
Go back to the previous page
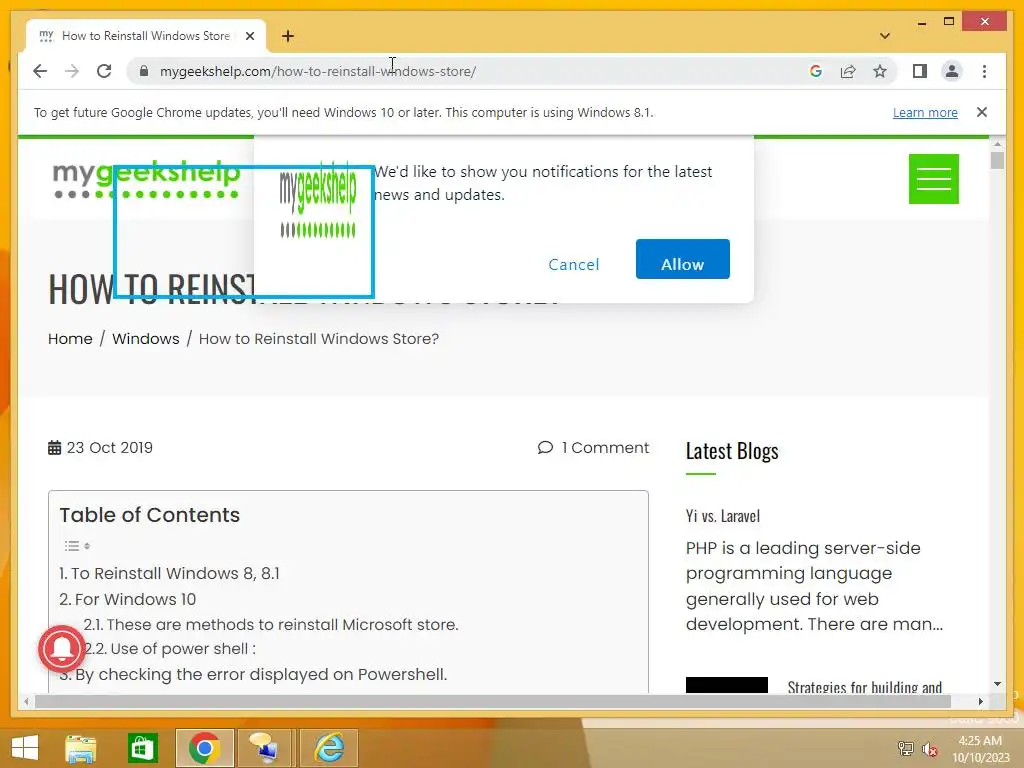(x=40, y=71)
